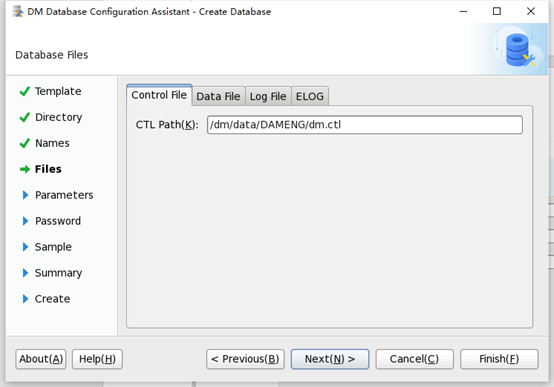554x387 pixels.
Task: Click the CTL Path(K) label
Action: click(167, 125)
